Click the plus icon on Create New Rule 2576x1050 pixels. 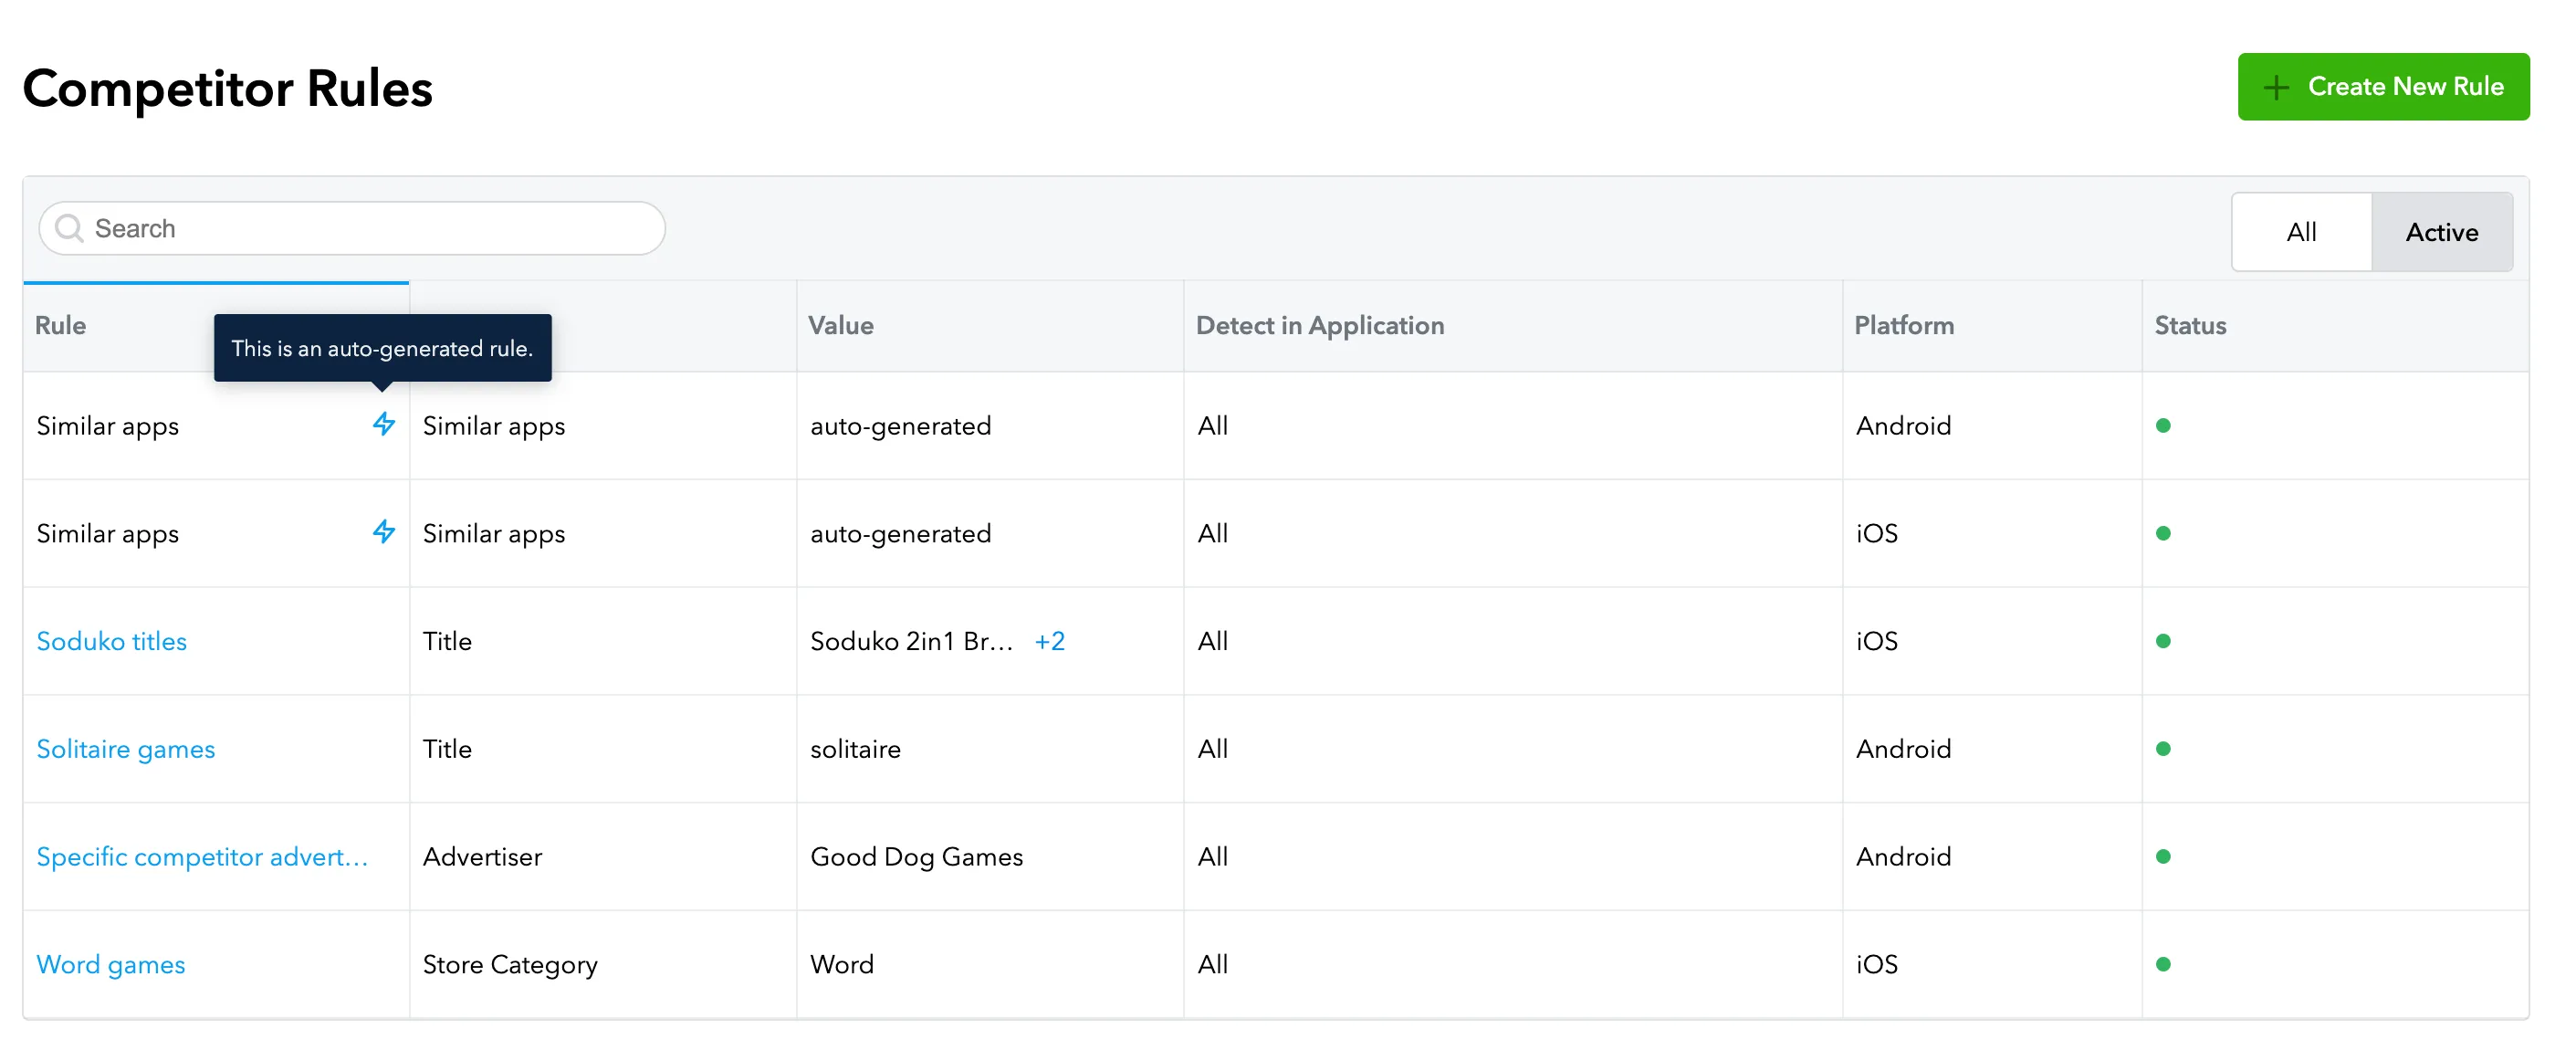2276,87
